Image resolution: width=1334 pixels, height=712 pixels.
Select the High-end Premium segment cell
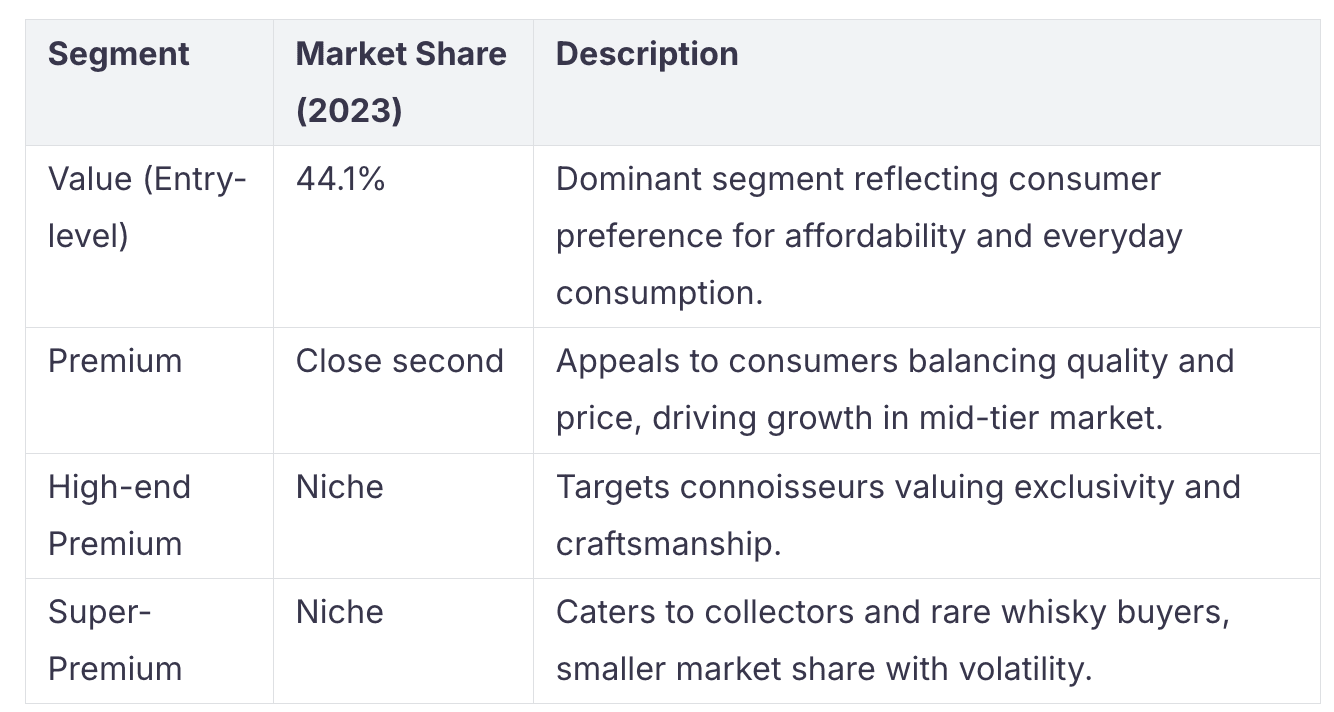149,515
